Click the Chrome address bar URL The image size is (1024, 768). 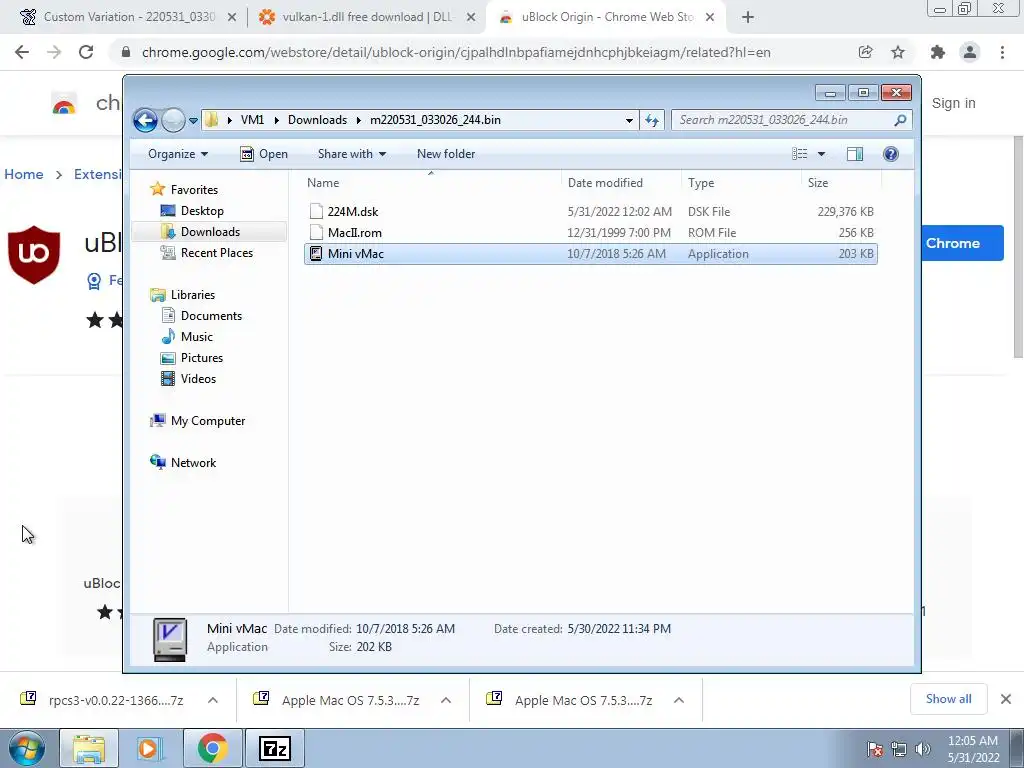pos(456,52)
